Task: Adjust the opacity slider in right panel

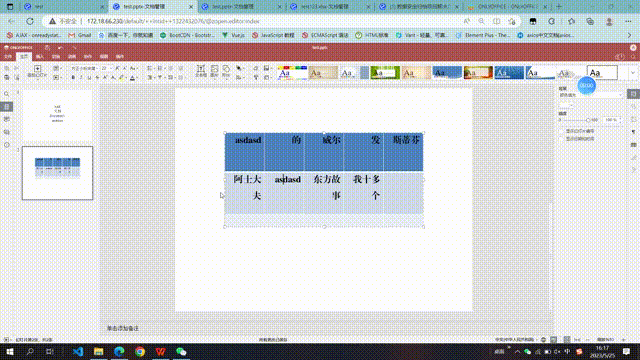Action: point(588,120)
